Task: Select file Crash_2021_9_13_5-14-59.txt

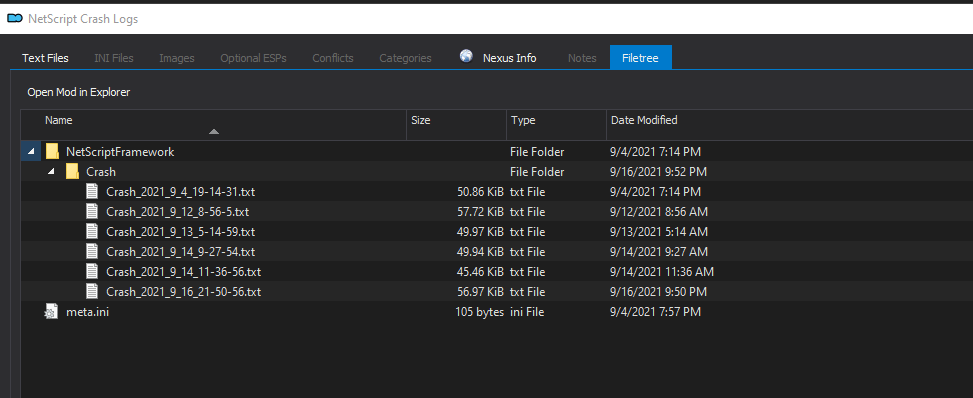Action: (x=180, y=232)
